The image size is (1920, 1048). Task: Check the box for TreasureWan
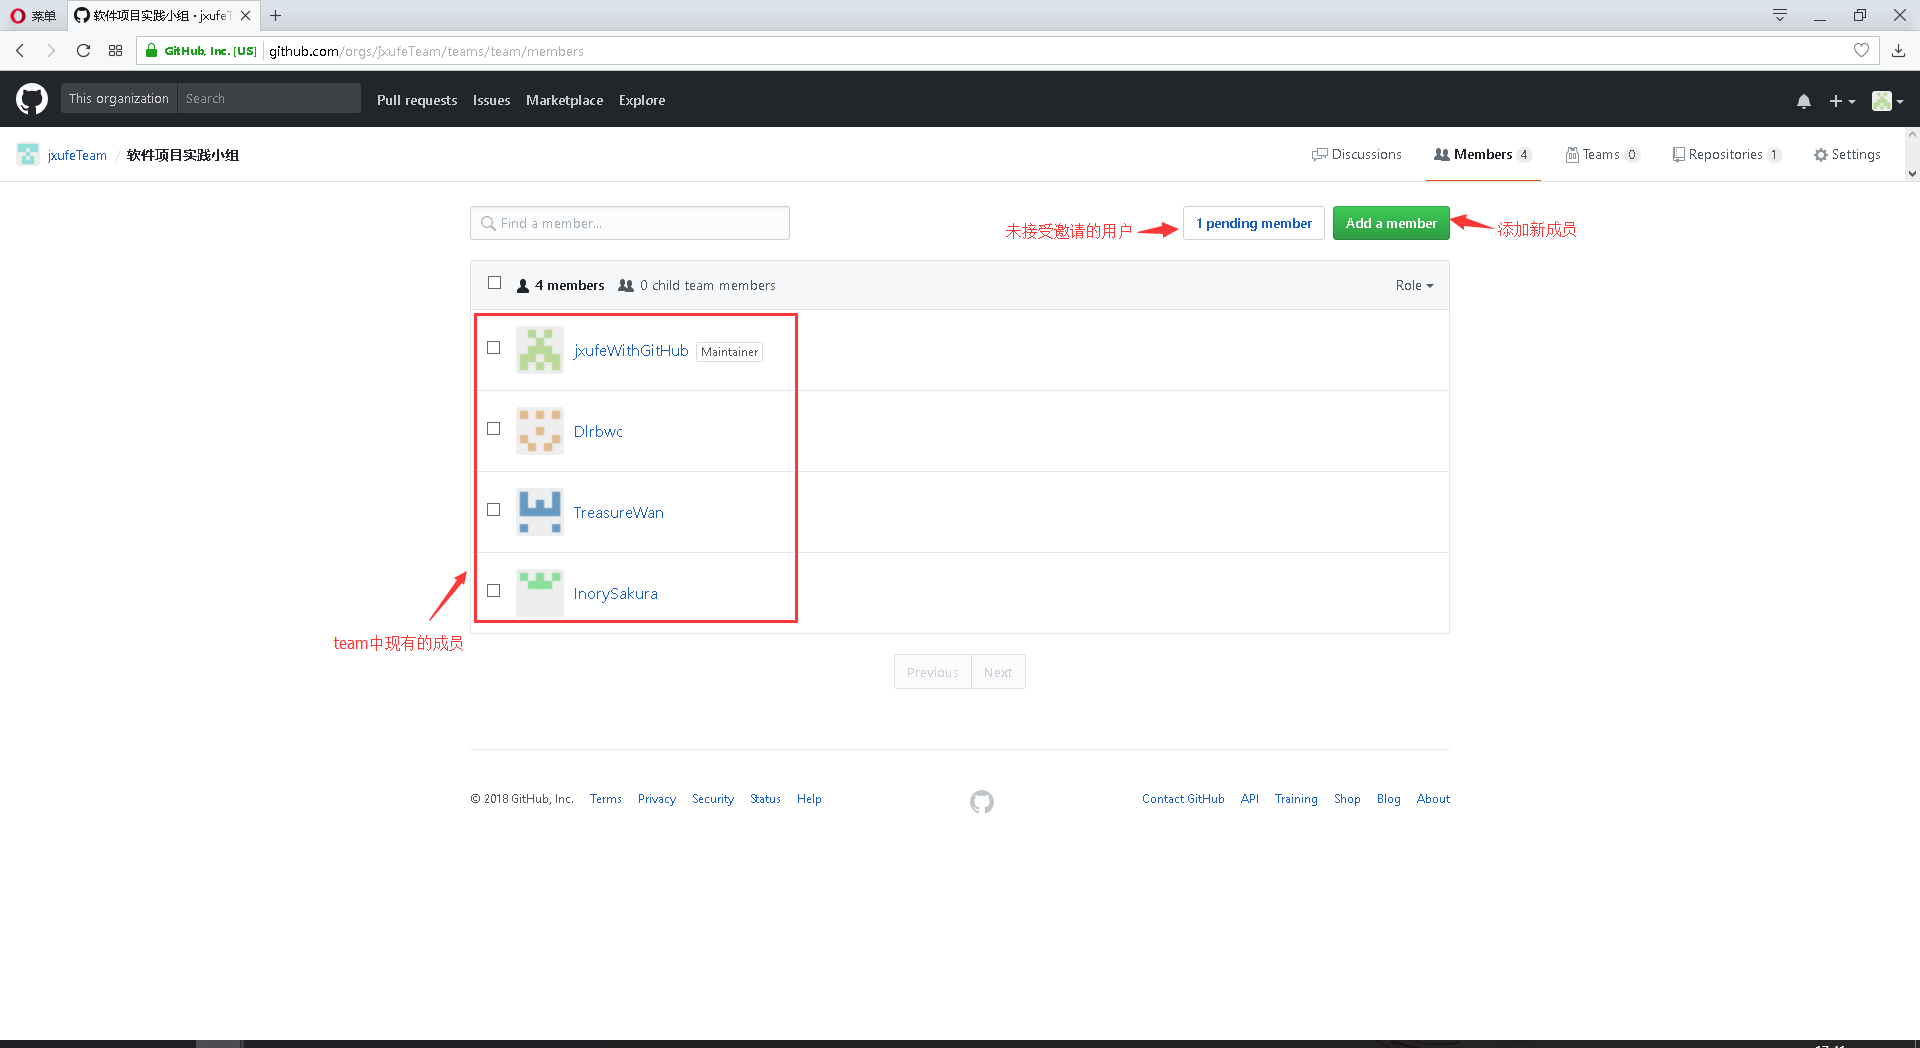[x=493, y=510]
